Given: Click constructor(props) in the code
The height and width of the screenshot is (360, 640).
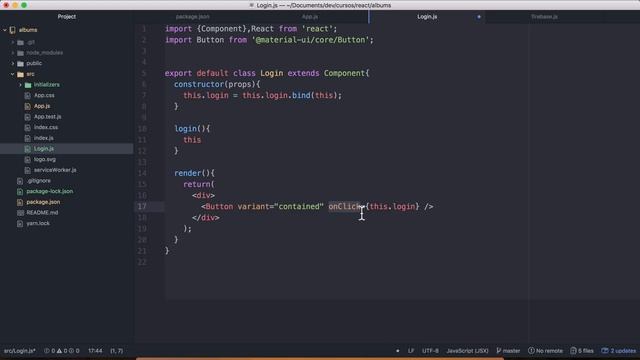Looking at the screenshot, I should pos(215,84).
